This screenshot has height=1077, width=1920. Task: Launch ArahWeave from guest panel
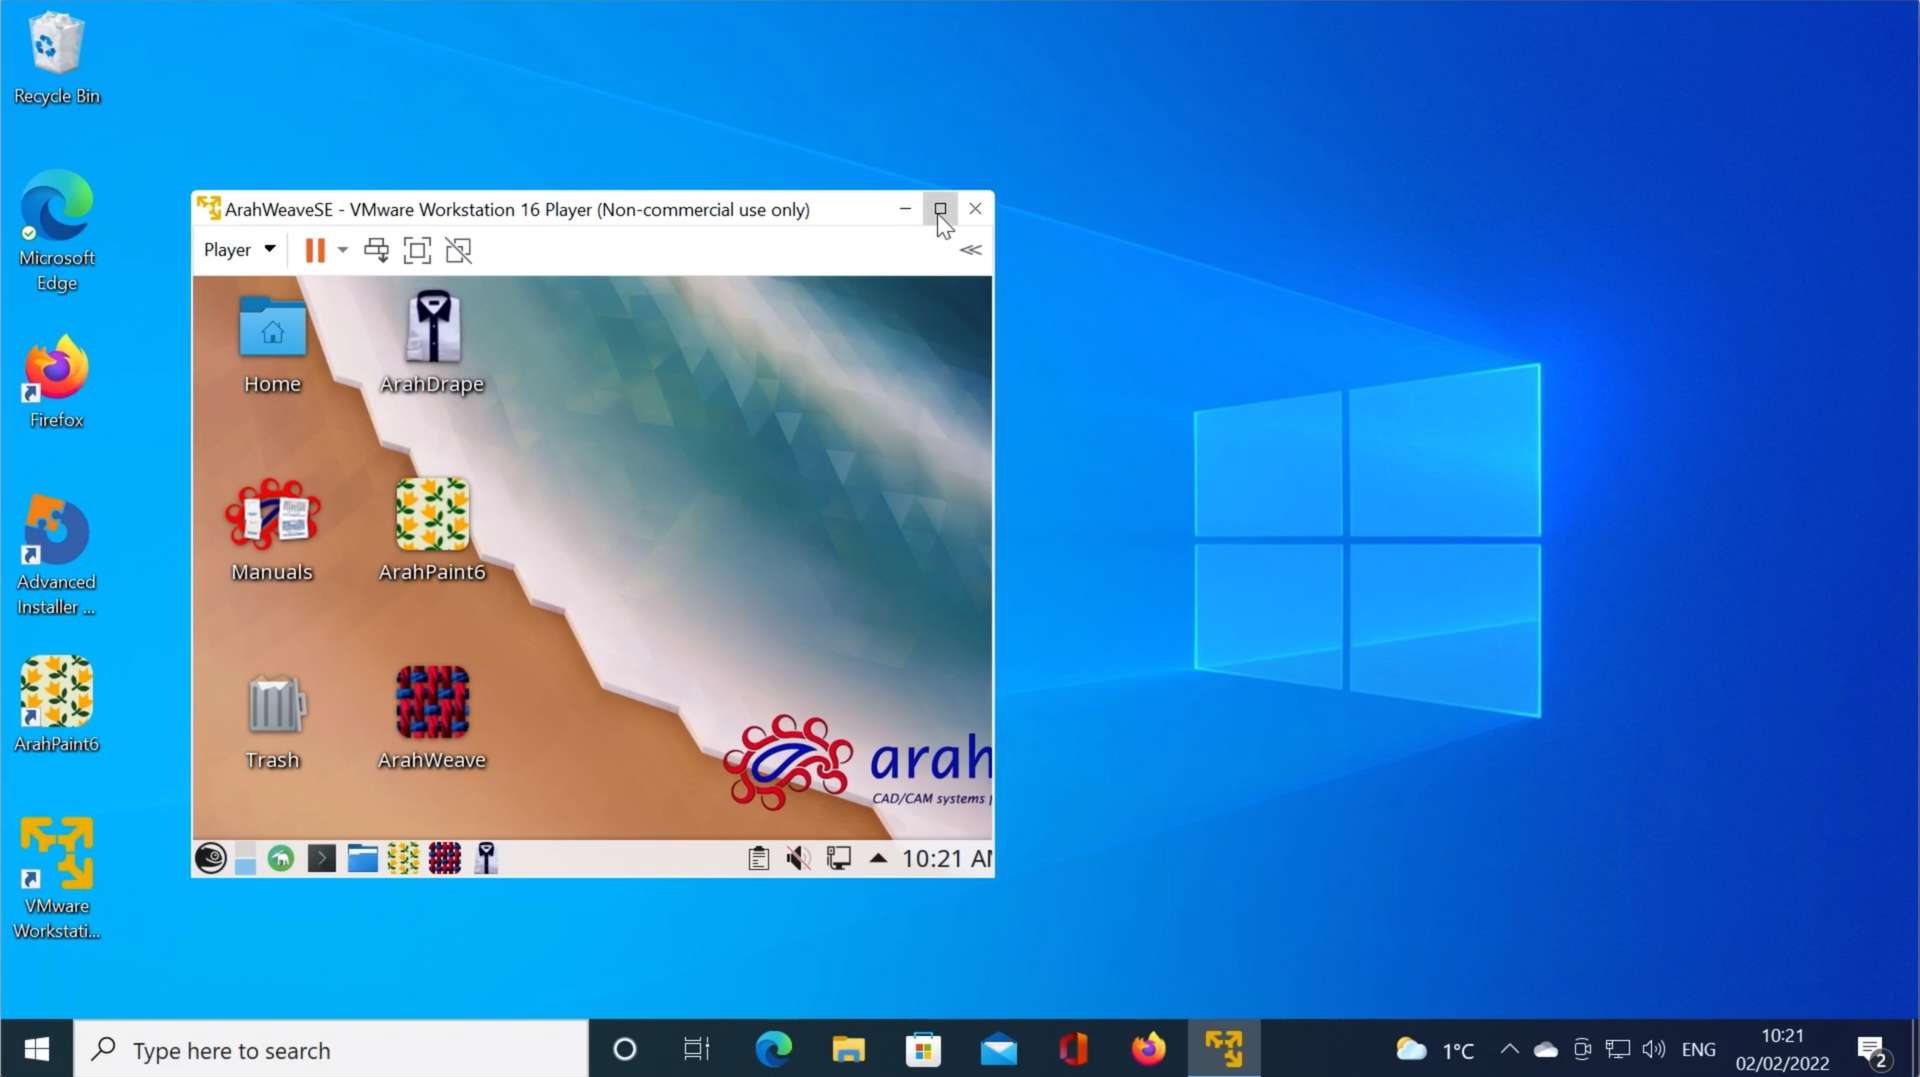click(445, 858)
